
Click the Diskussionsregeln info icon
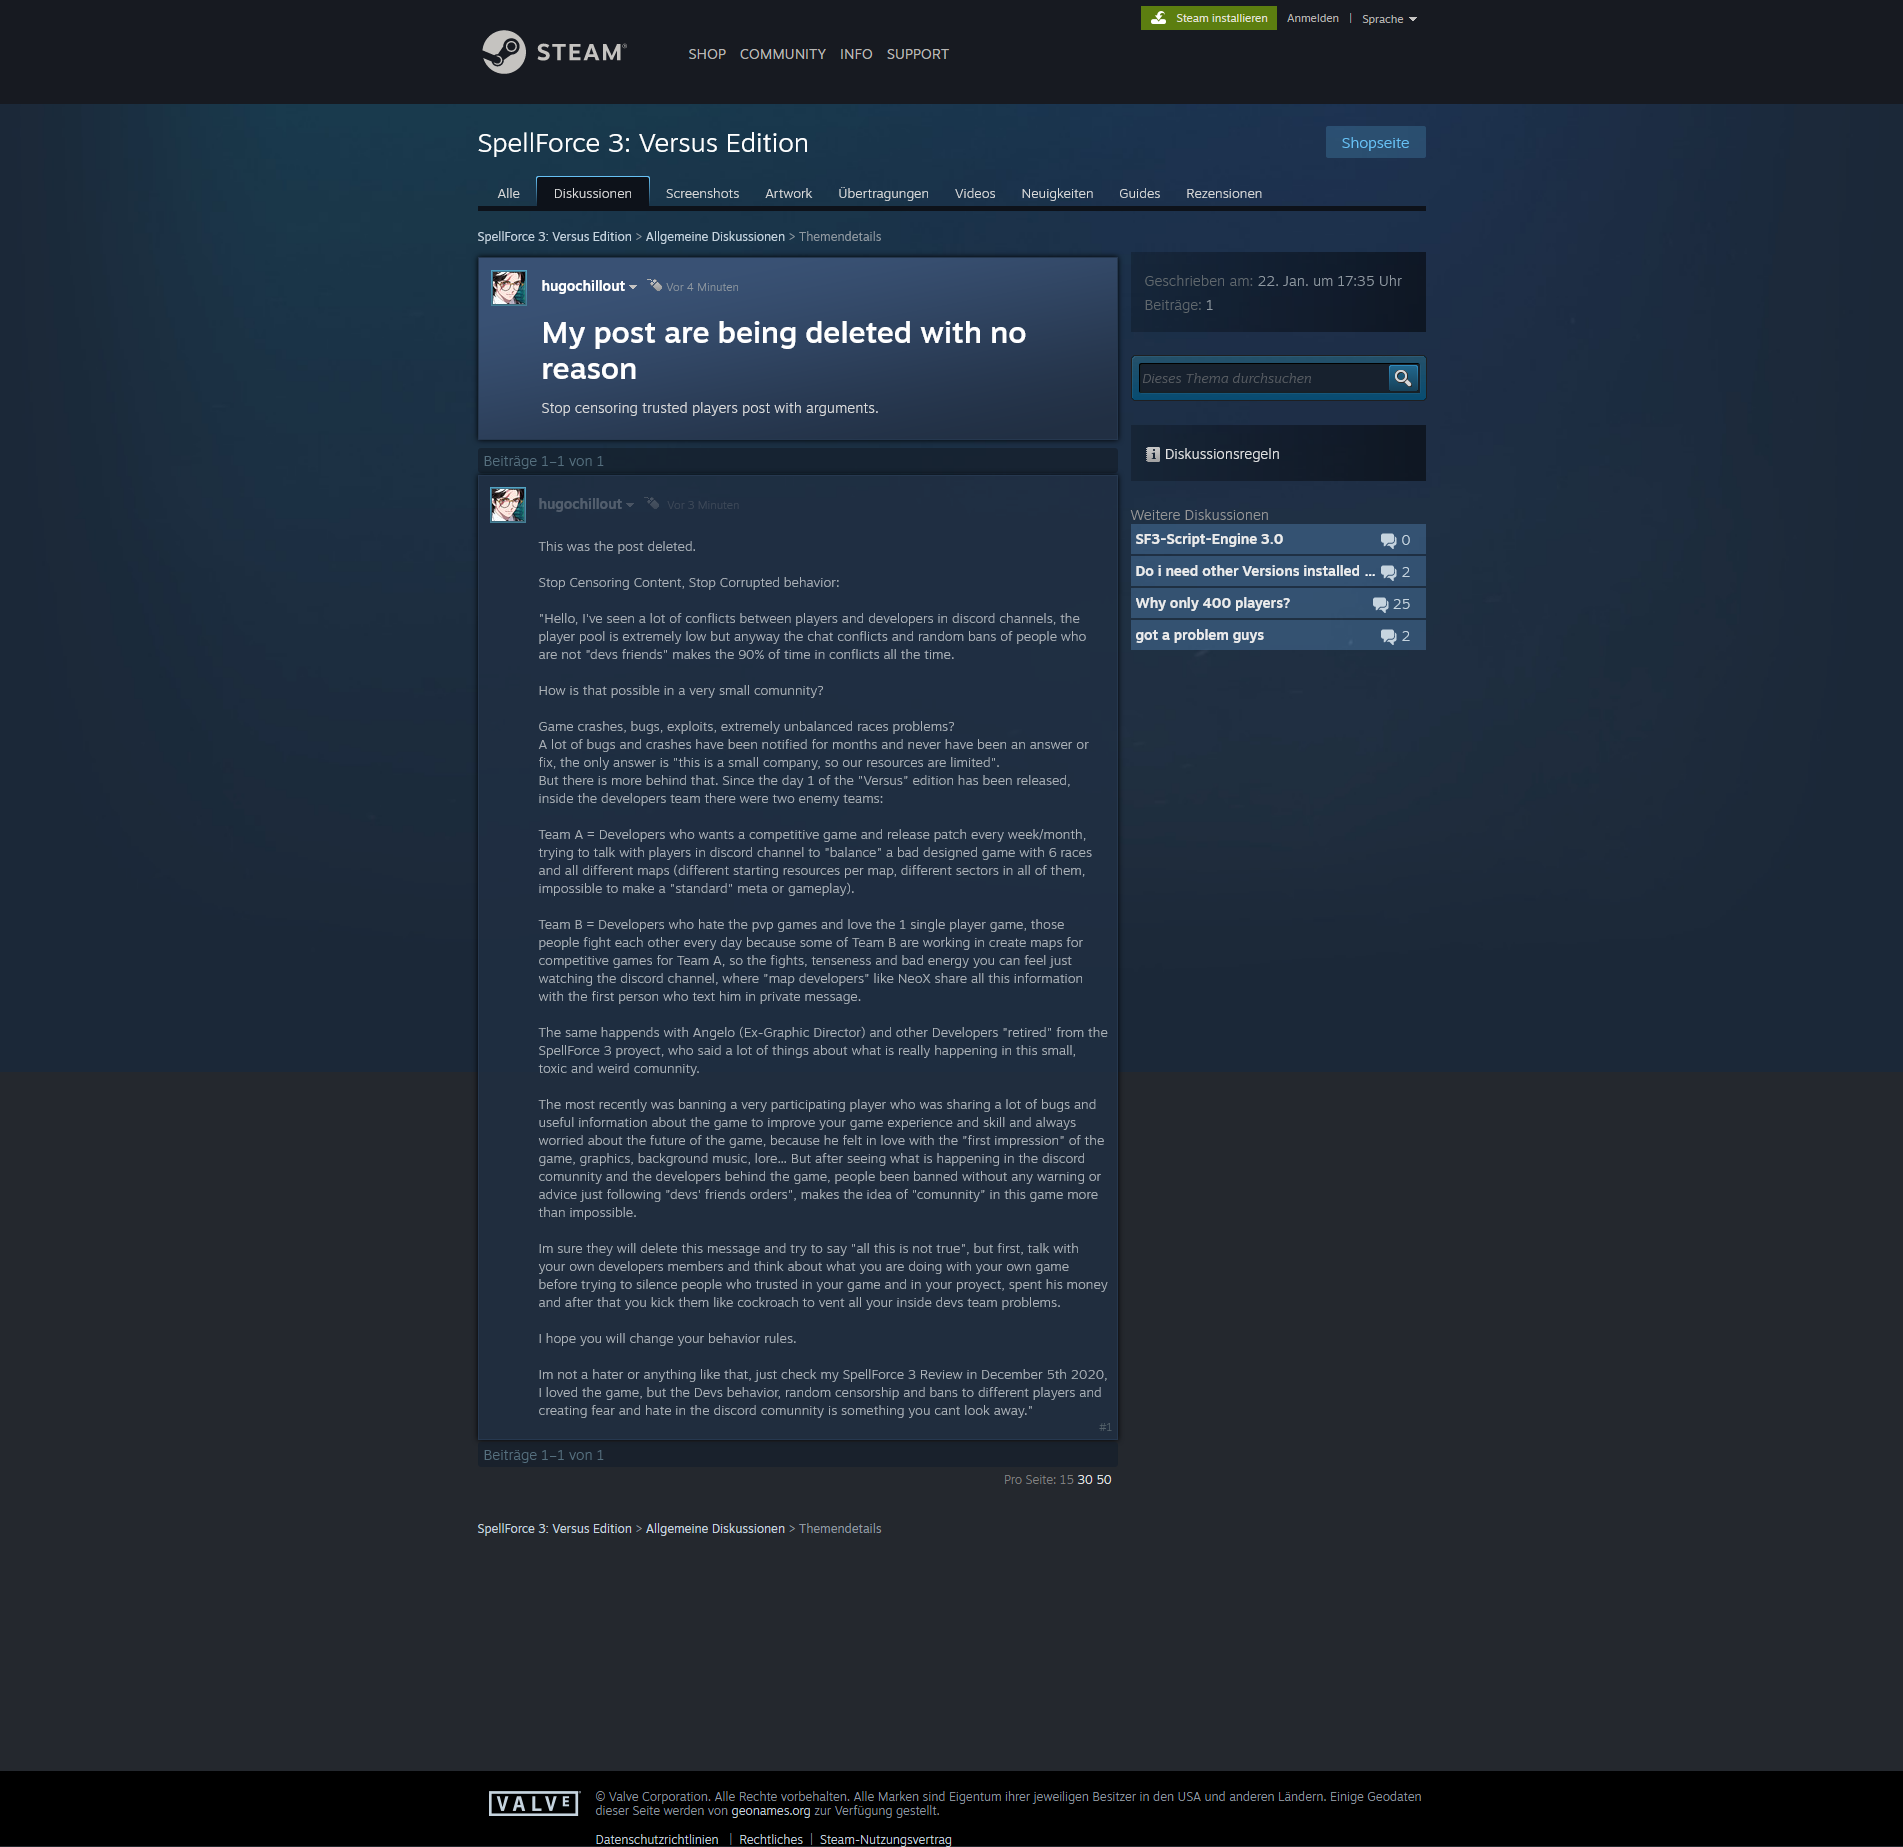(x=1152, y=454)
